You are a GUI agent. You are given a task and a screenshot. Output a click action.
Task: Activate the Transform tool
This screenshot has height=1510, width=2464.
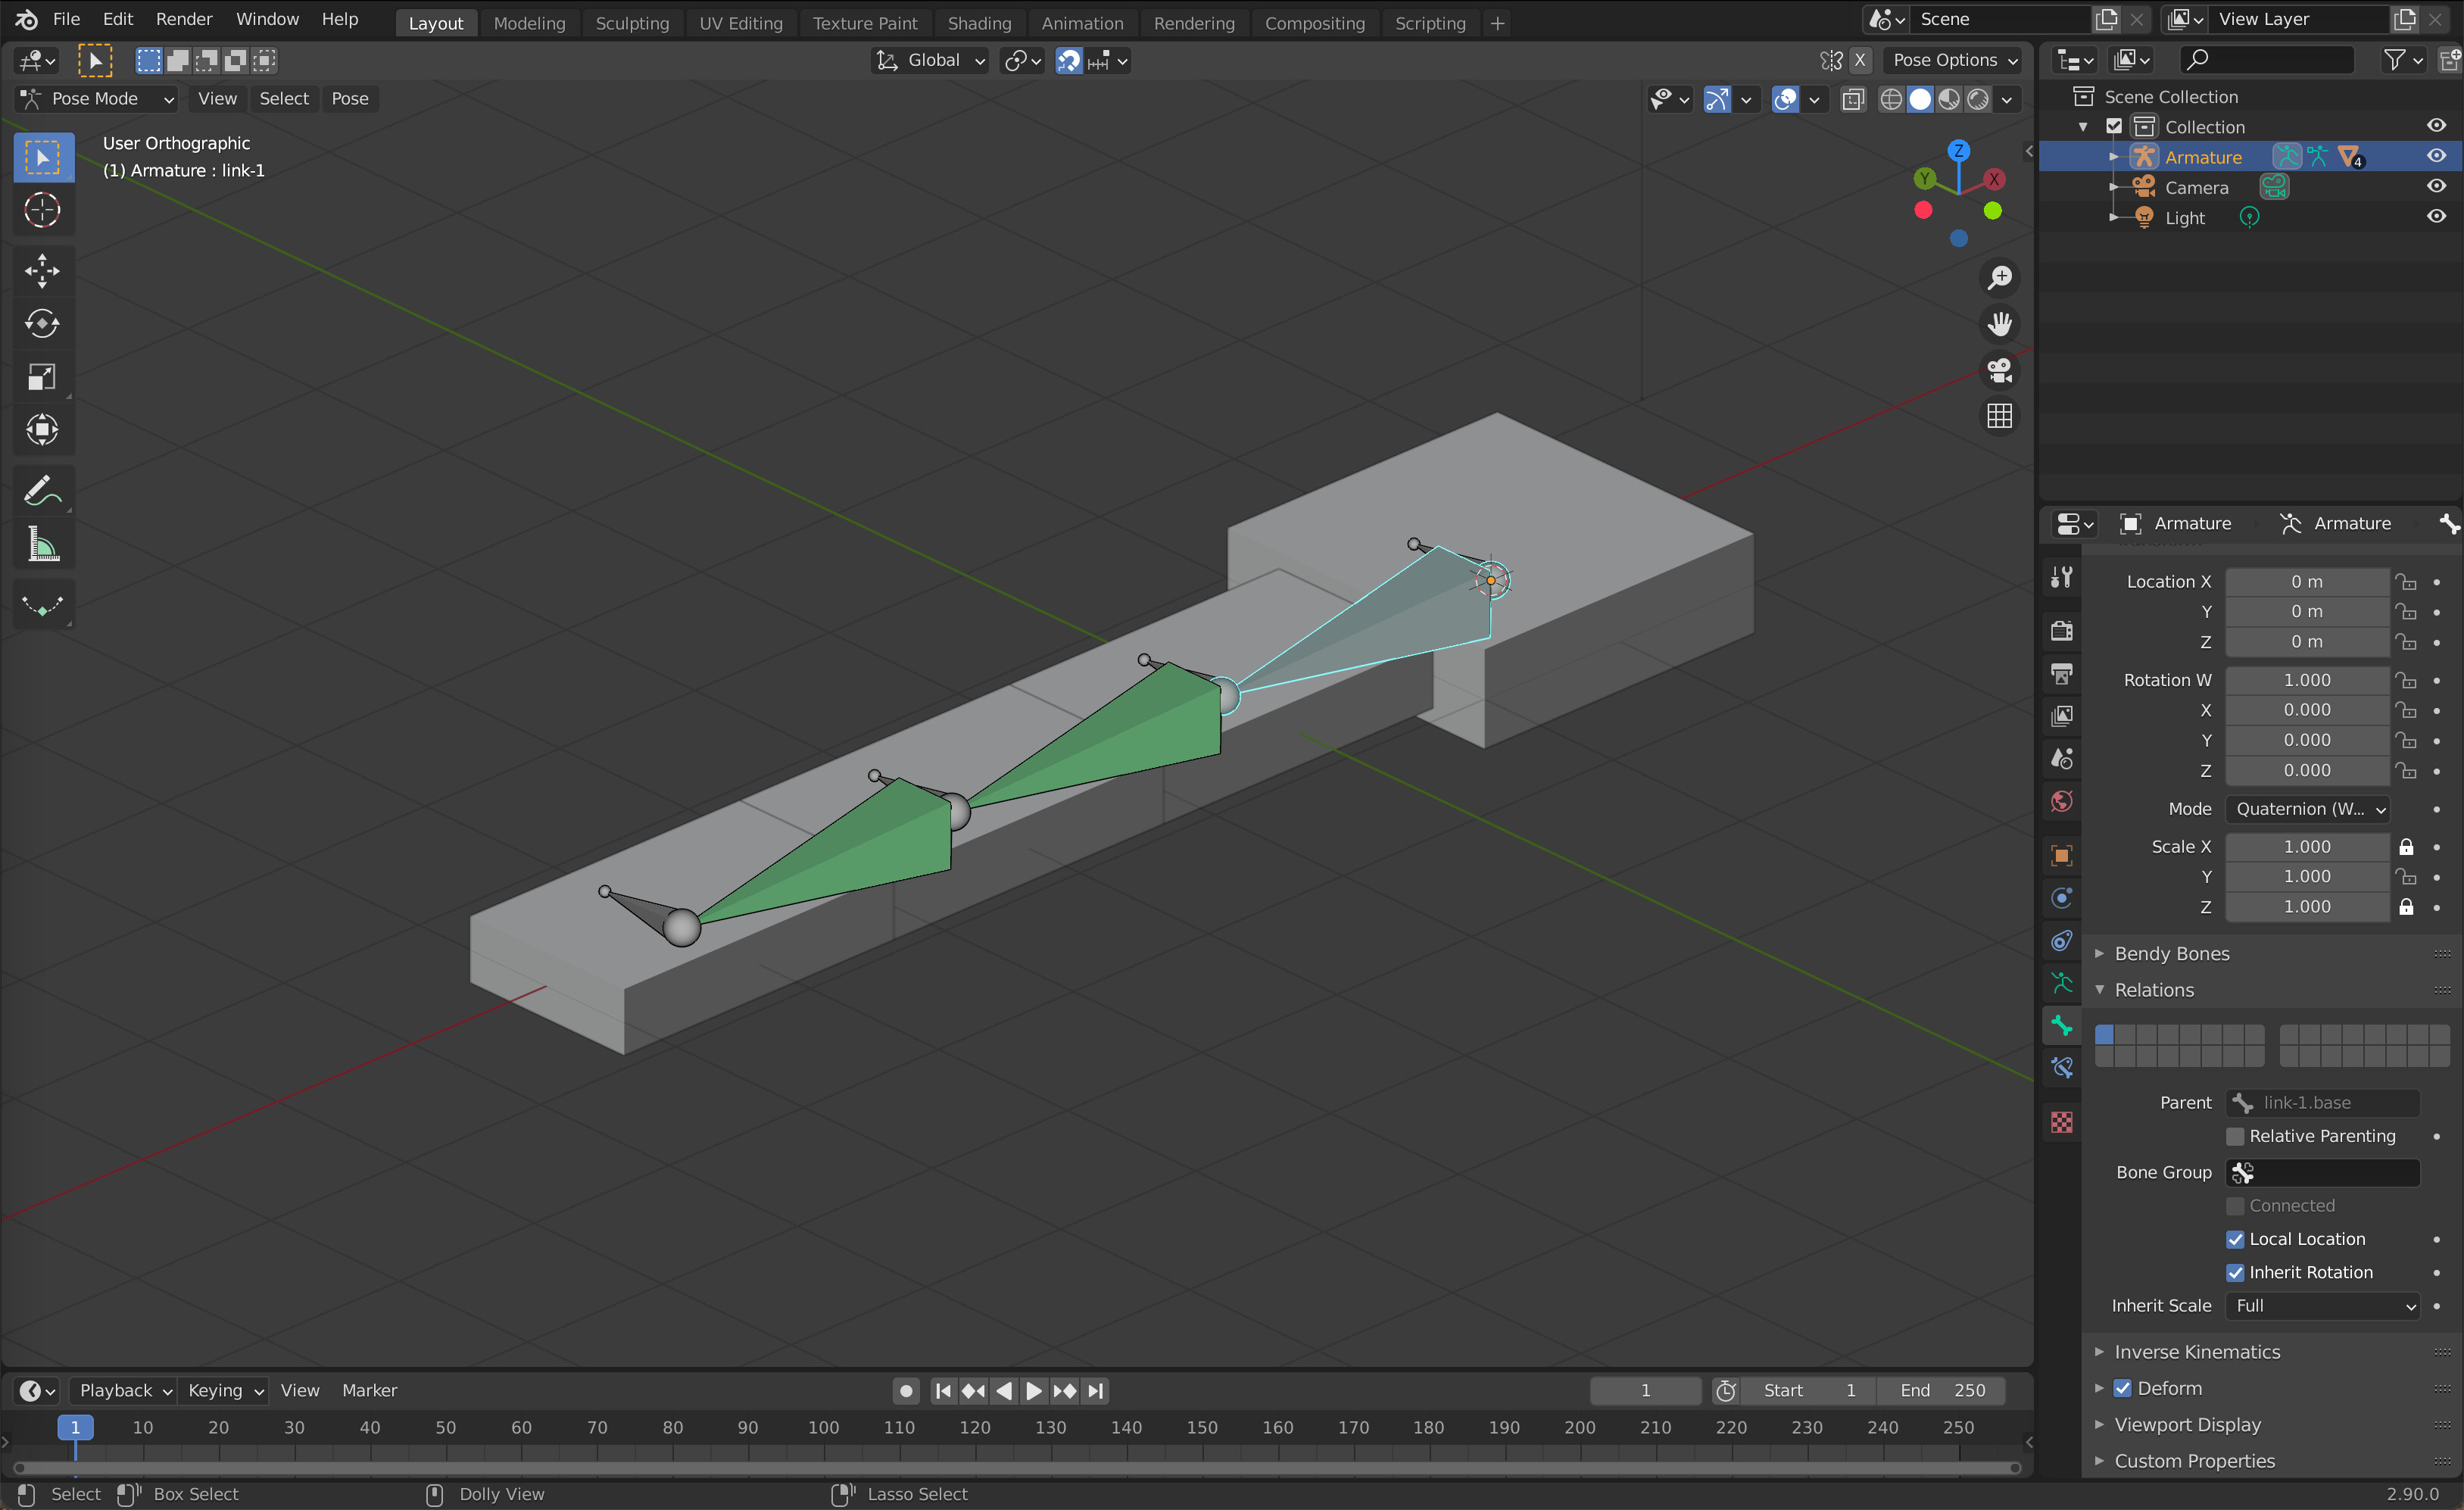pyautogui.click(x=42, y=430)
